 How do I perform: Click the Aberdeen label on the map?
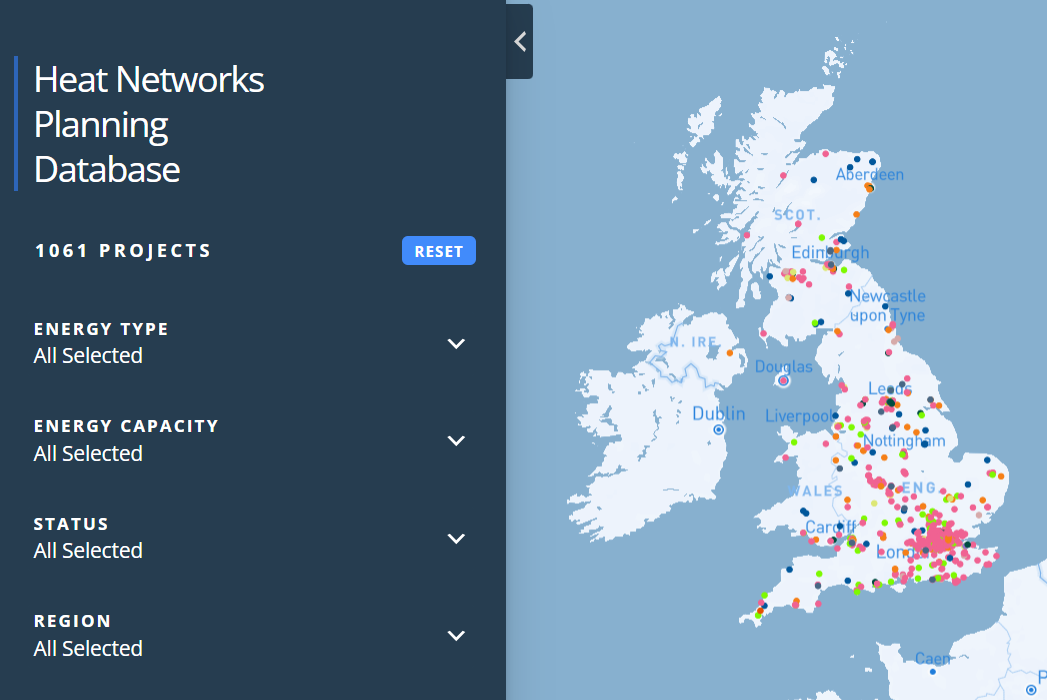click(869, 175)
